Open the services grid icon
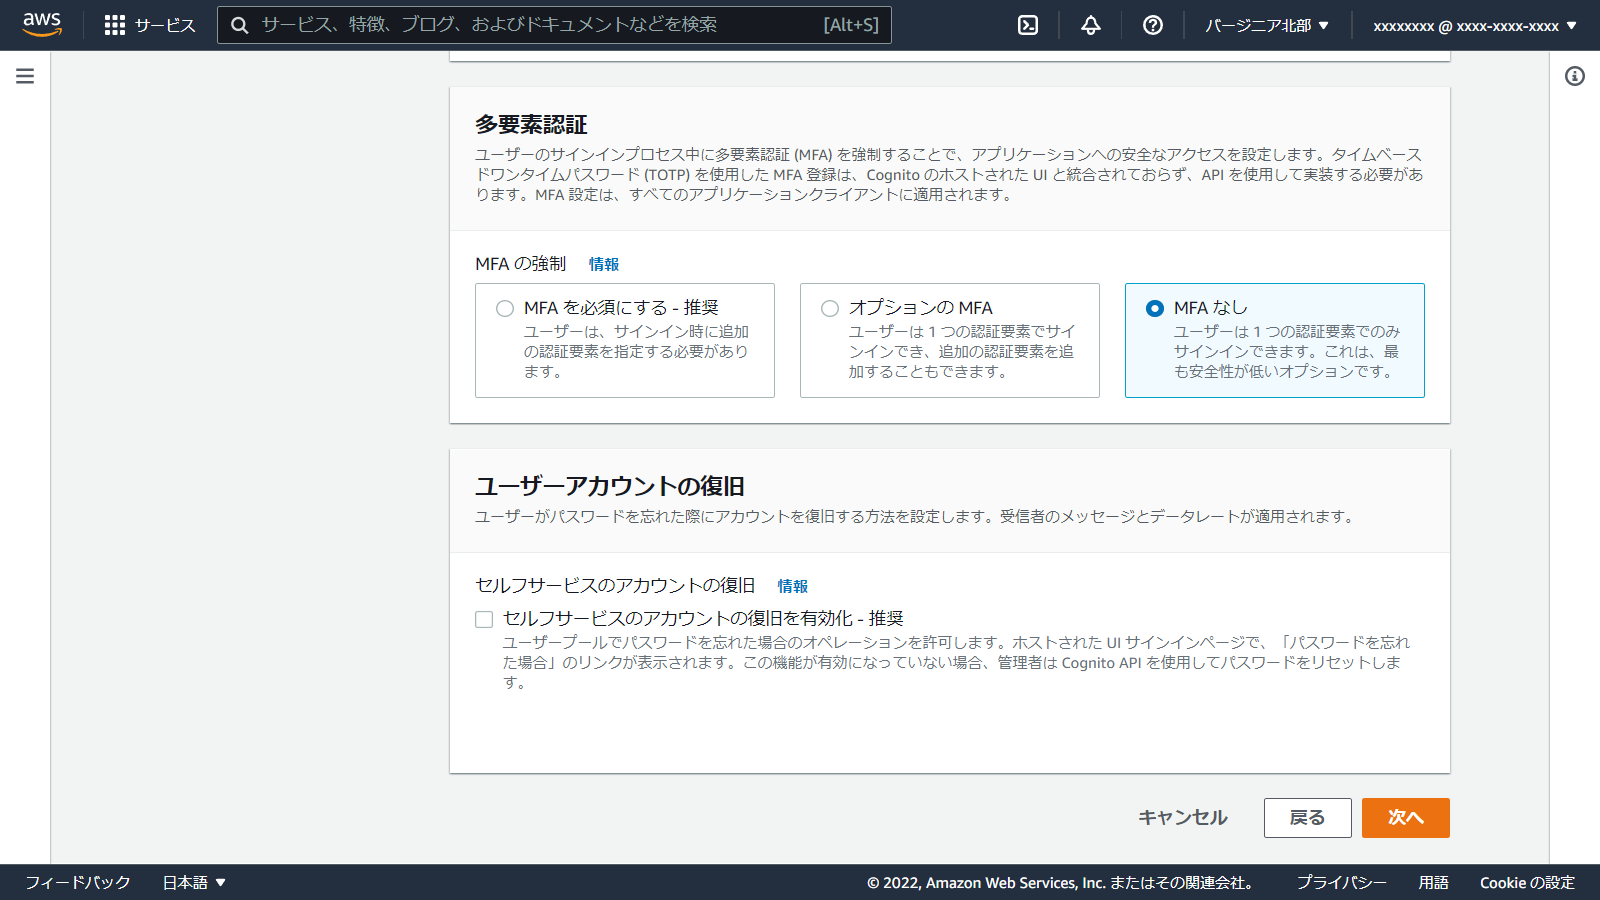Image resolution: width=1600 pixels, height=900 pixels. (x=116, y=25)
